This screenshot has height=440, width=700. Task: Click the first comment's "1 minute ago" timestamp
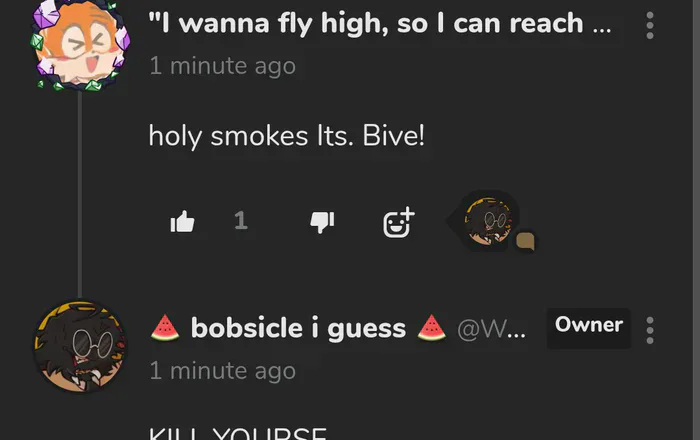(222, 66)
